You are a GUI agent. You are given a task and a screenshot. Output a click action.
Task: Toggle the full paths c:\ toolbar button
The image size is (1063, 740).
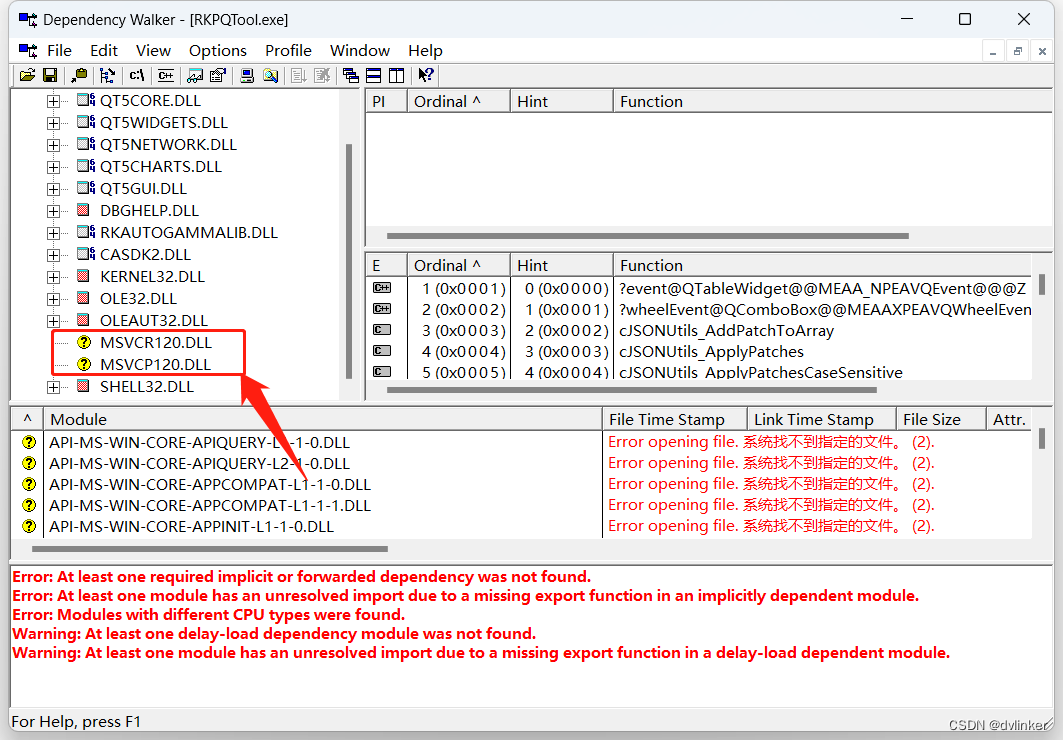point(137,75)
